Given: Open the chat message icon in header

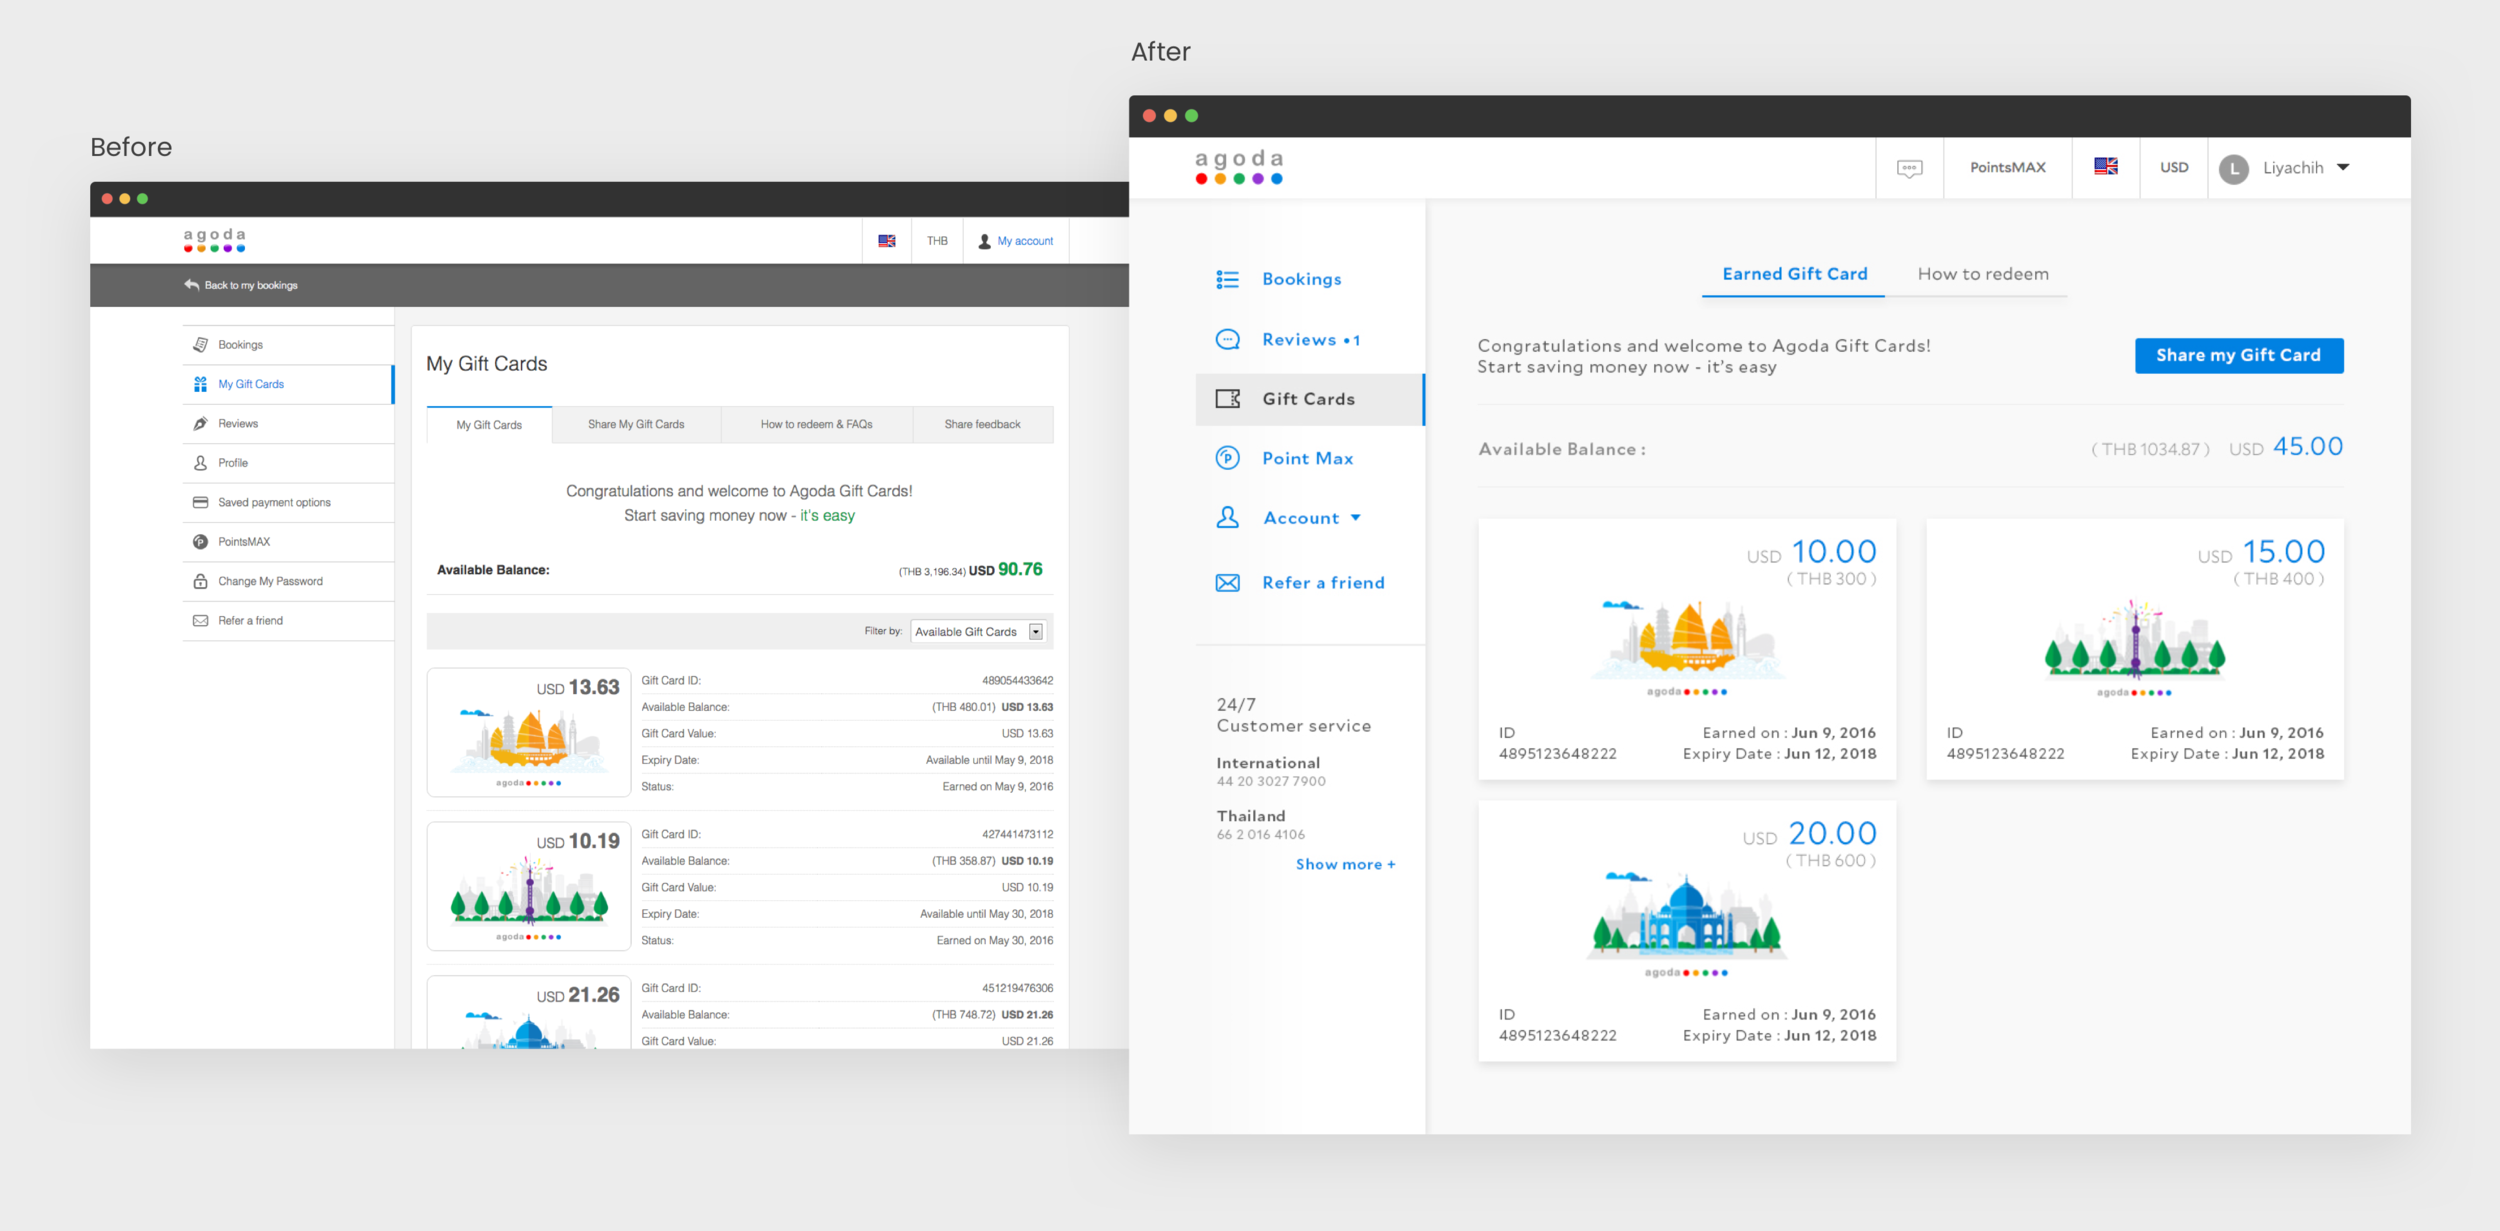Looking at the screenshot, I should click(1909, 168).
